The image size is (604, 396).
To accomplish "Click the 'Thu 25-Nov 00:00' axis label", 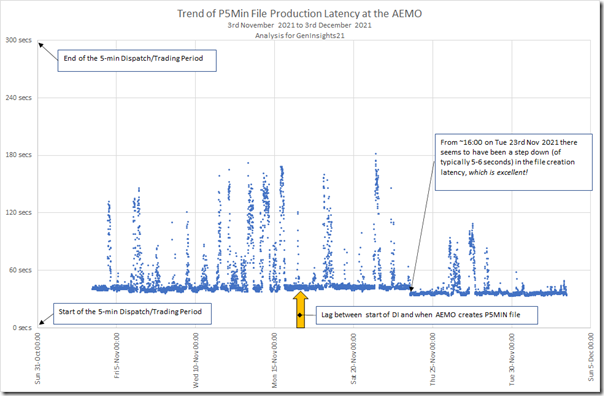I will 433,360.
